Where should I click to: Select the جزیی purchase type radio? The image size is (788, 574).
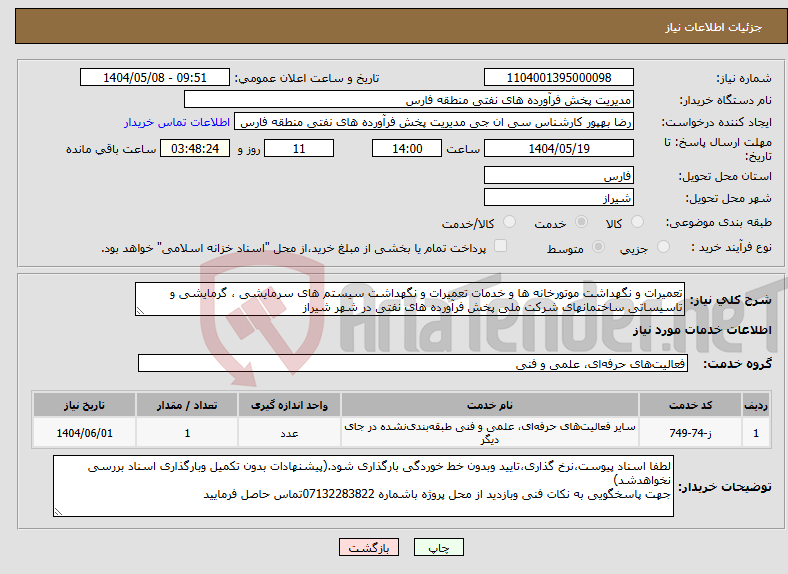[x=663, y=246]
